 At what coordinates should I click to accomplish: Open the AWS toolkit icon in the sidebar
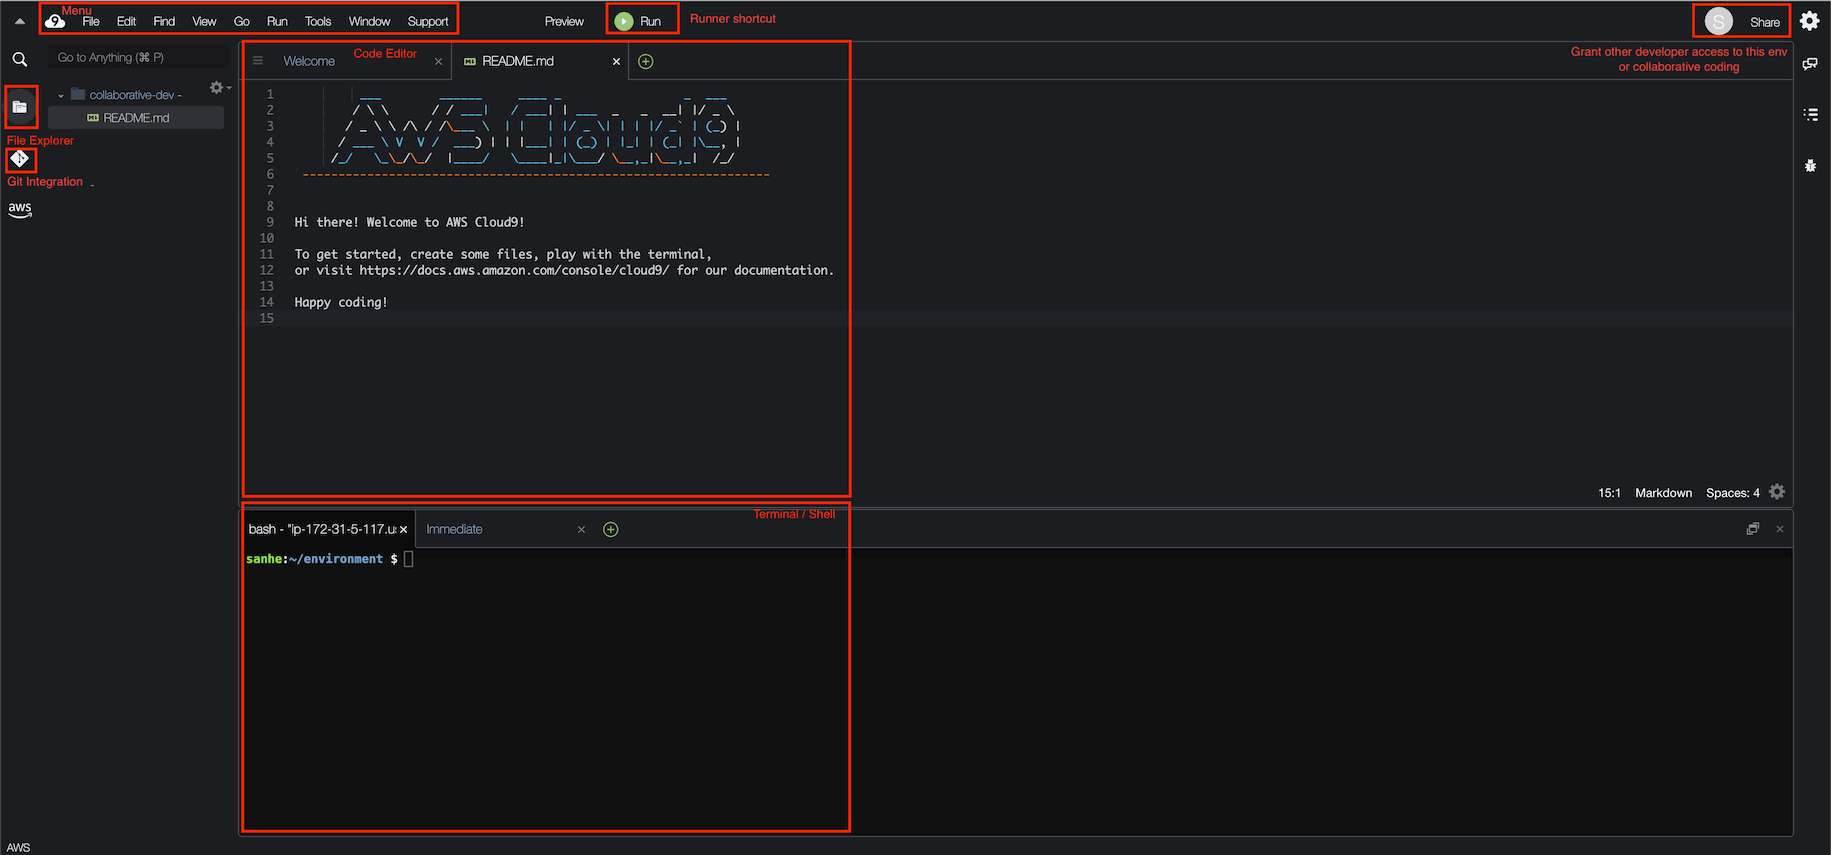20,209
